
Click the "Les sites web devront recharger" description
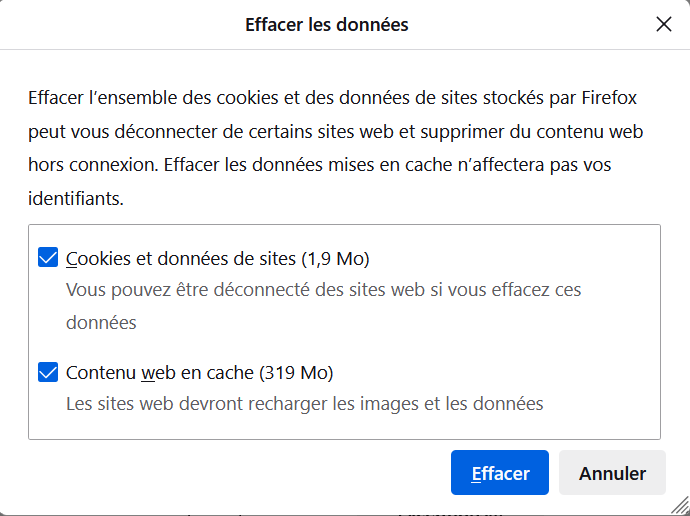tap(304, 404)
